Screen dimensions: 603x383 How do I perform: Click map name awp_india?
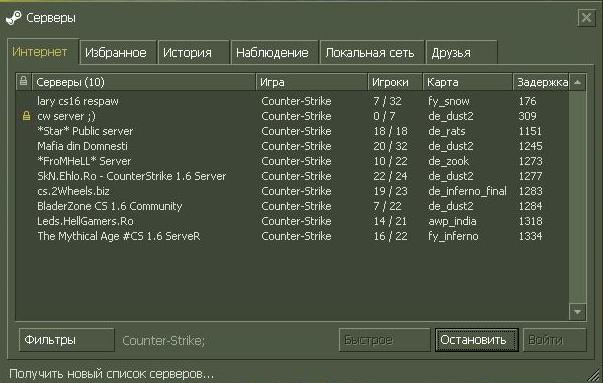point(452,221)
